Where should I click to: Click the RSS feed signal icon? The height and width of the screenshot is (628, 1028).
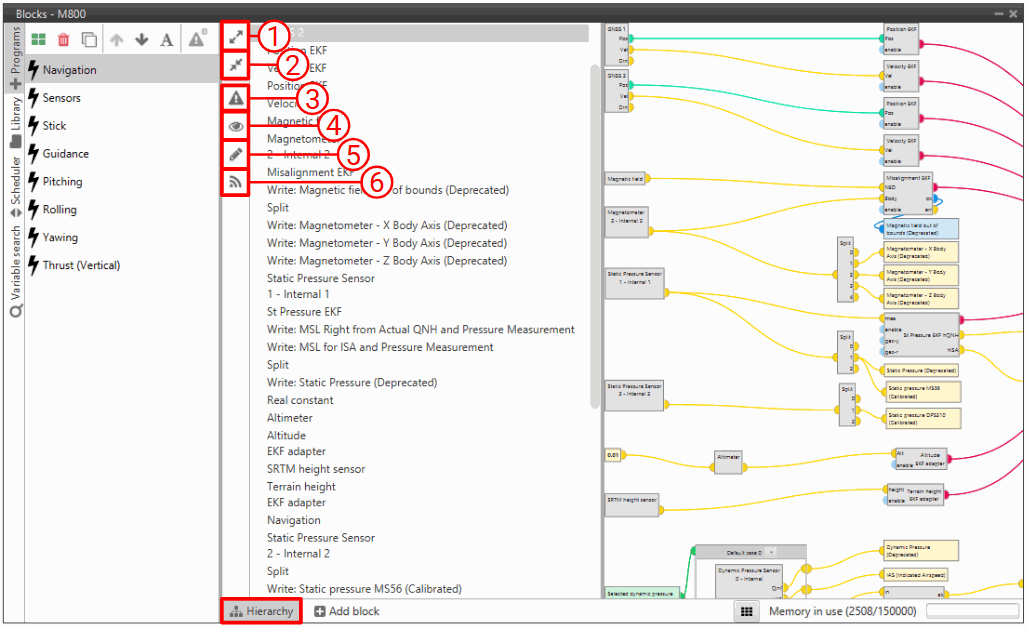coord(236,182)
